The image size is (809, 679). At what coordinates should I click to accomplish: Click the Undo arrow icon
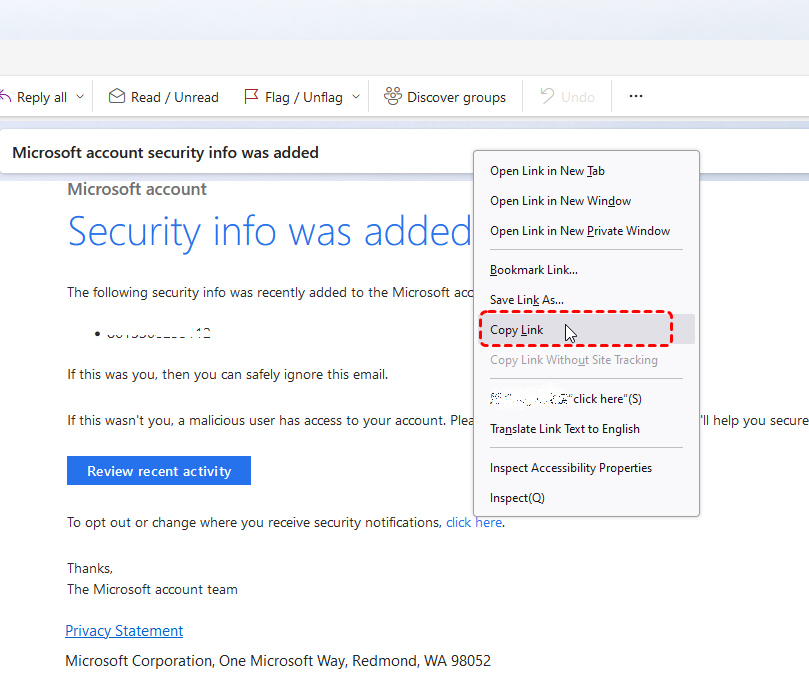(x=547, y=97)
